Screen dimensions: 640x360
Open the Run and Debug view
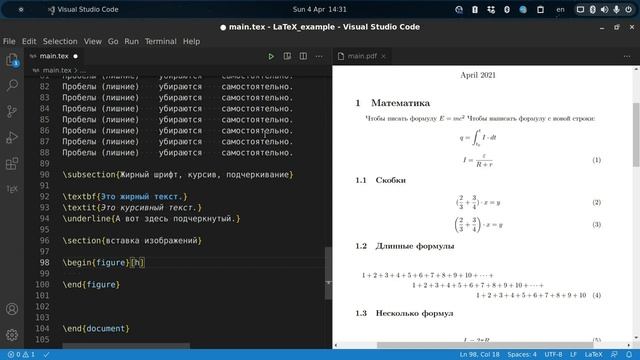tap(12, 137)
